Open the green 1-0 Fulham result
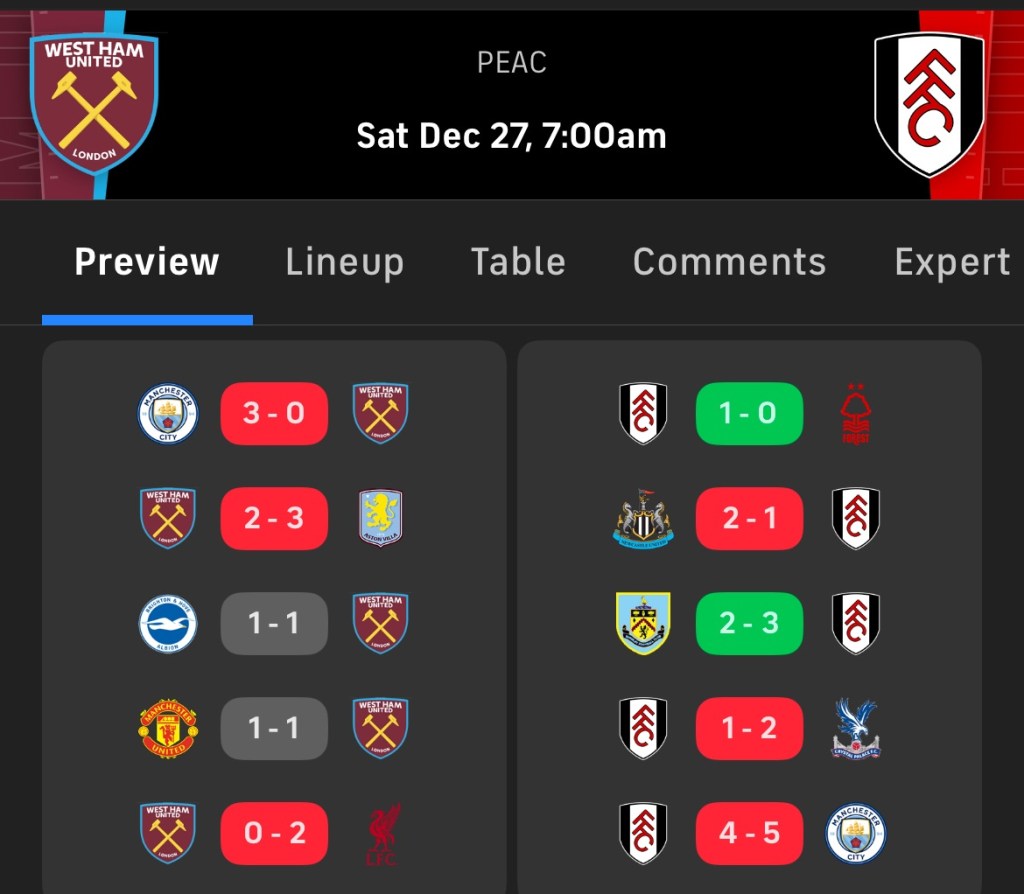The image size is (1024, 894). point(749,414)
